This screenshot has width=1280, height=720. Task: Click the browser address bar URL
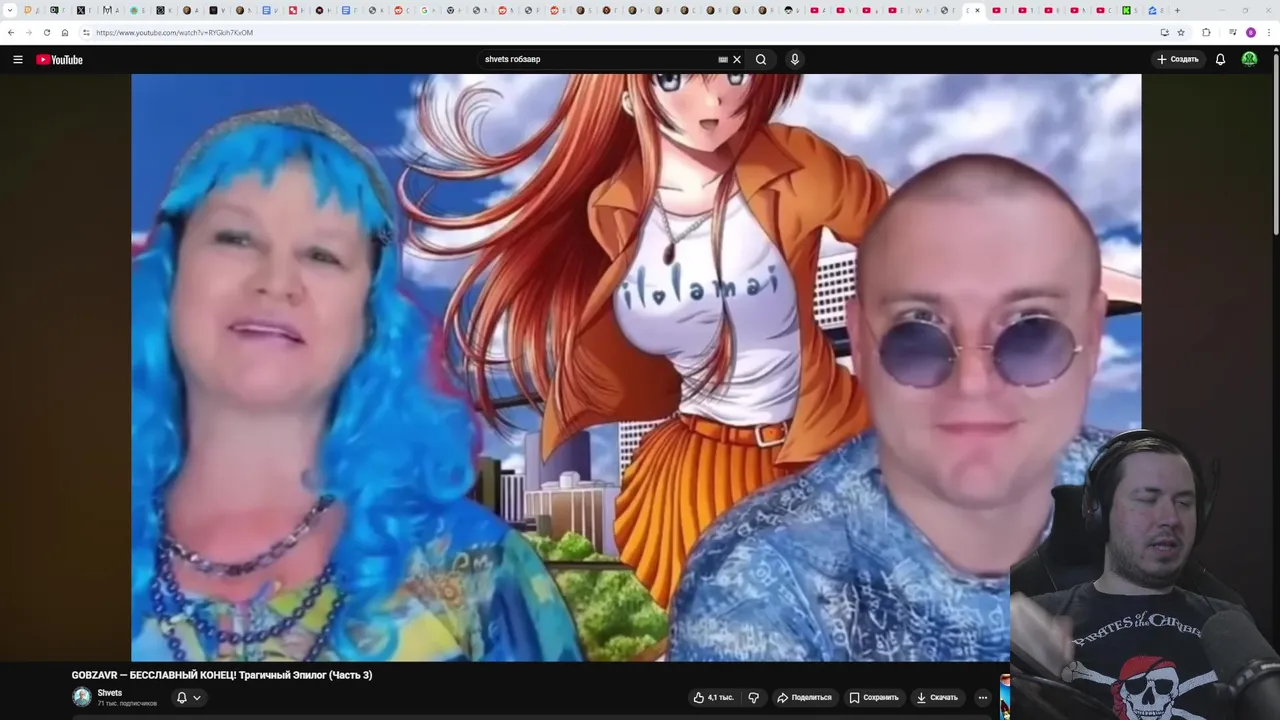click(174, 32)
